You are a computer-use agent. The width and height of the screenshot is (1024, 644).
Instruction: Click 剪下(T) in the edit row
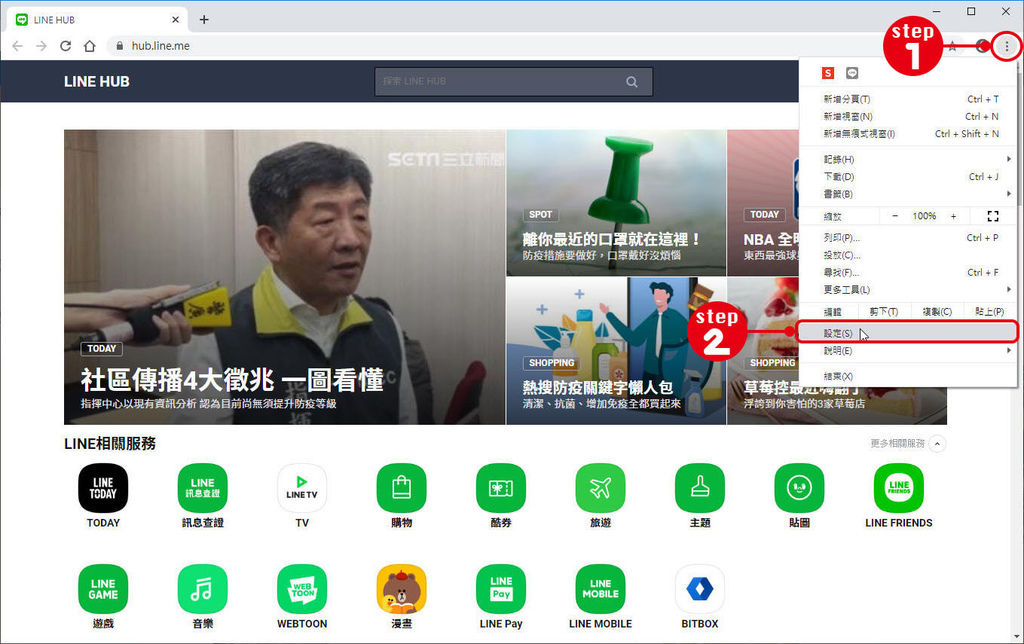tap(884, 312)
